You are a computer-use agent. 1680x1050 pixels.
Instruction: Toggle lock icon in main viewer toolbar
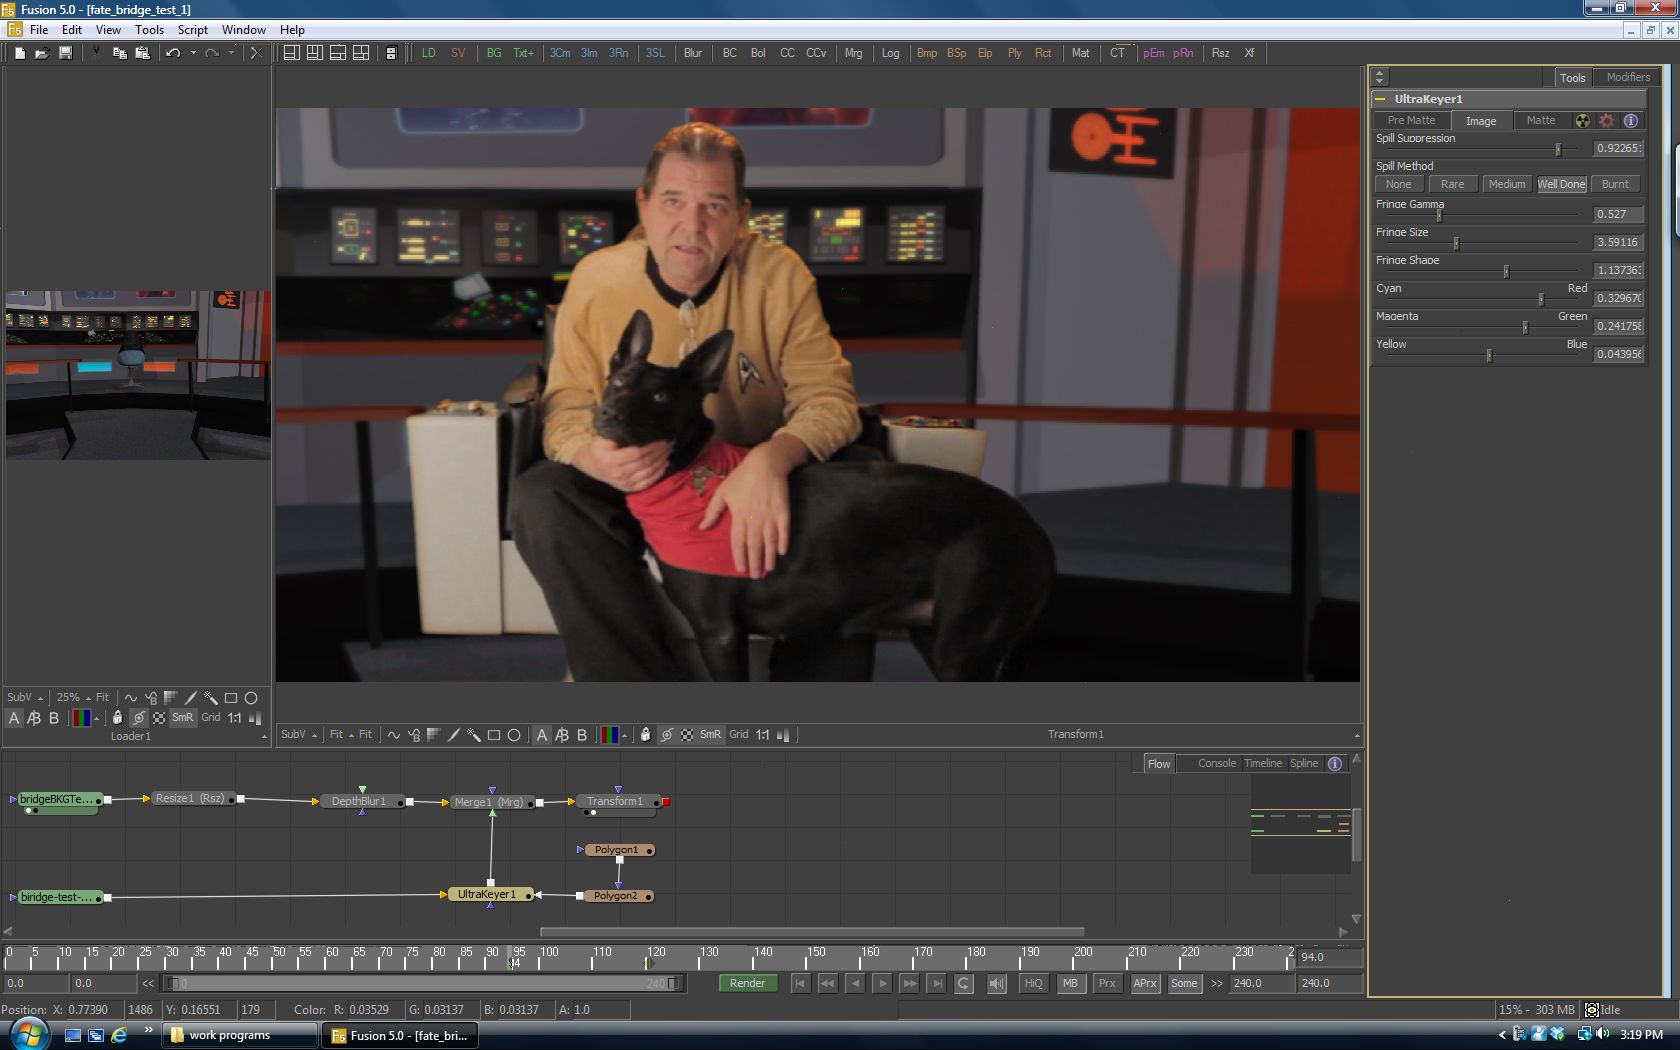[x=645, y=735]
